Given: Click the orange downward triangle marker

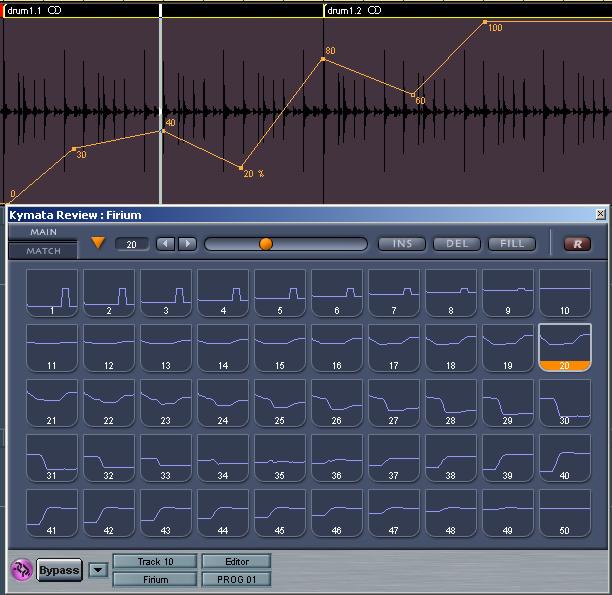Looking at the screenshot, I should pos(98,243).
